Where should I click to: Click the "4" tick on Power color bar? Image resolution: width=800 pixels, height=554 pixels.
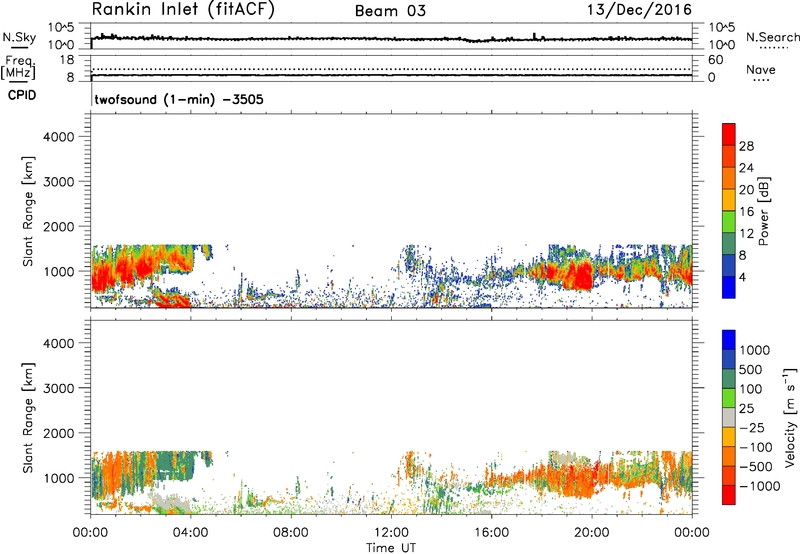click(743, 277)
